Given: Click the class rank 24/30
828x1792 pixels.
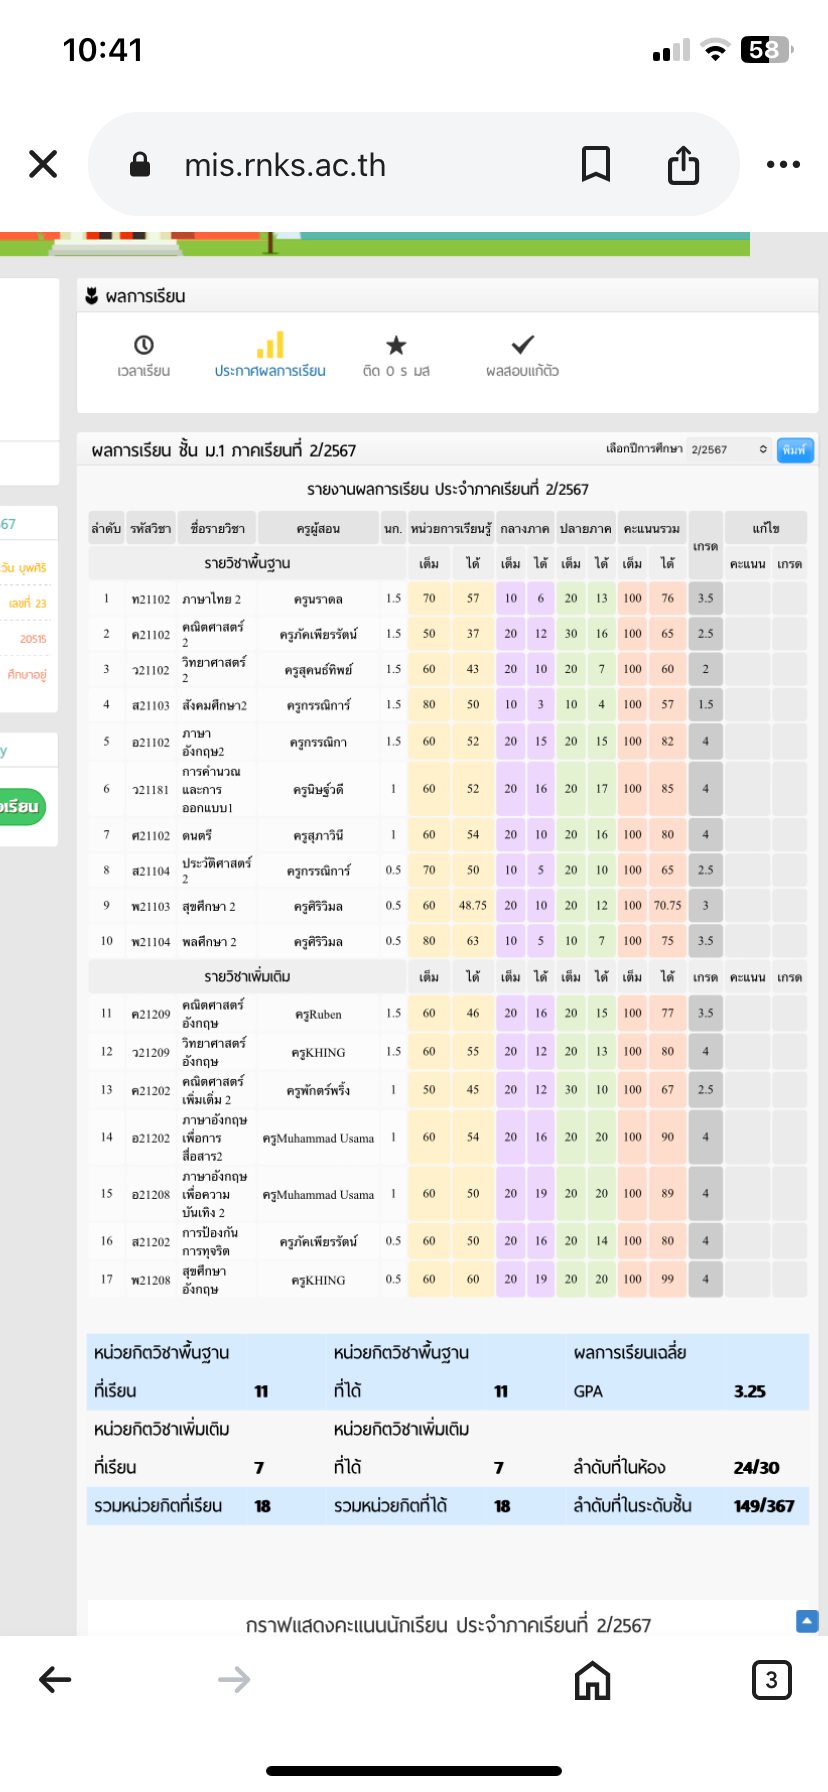Looking at the screenshot, I should 756,1468.
